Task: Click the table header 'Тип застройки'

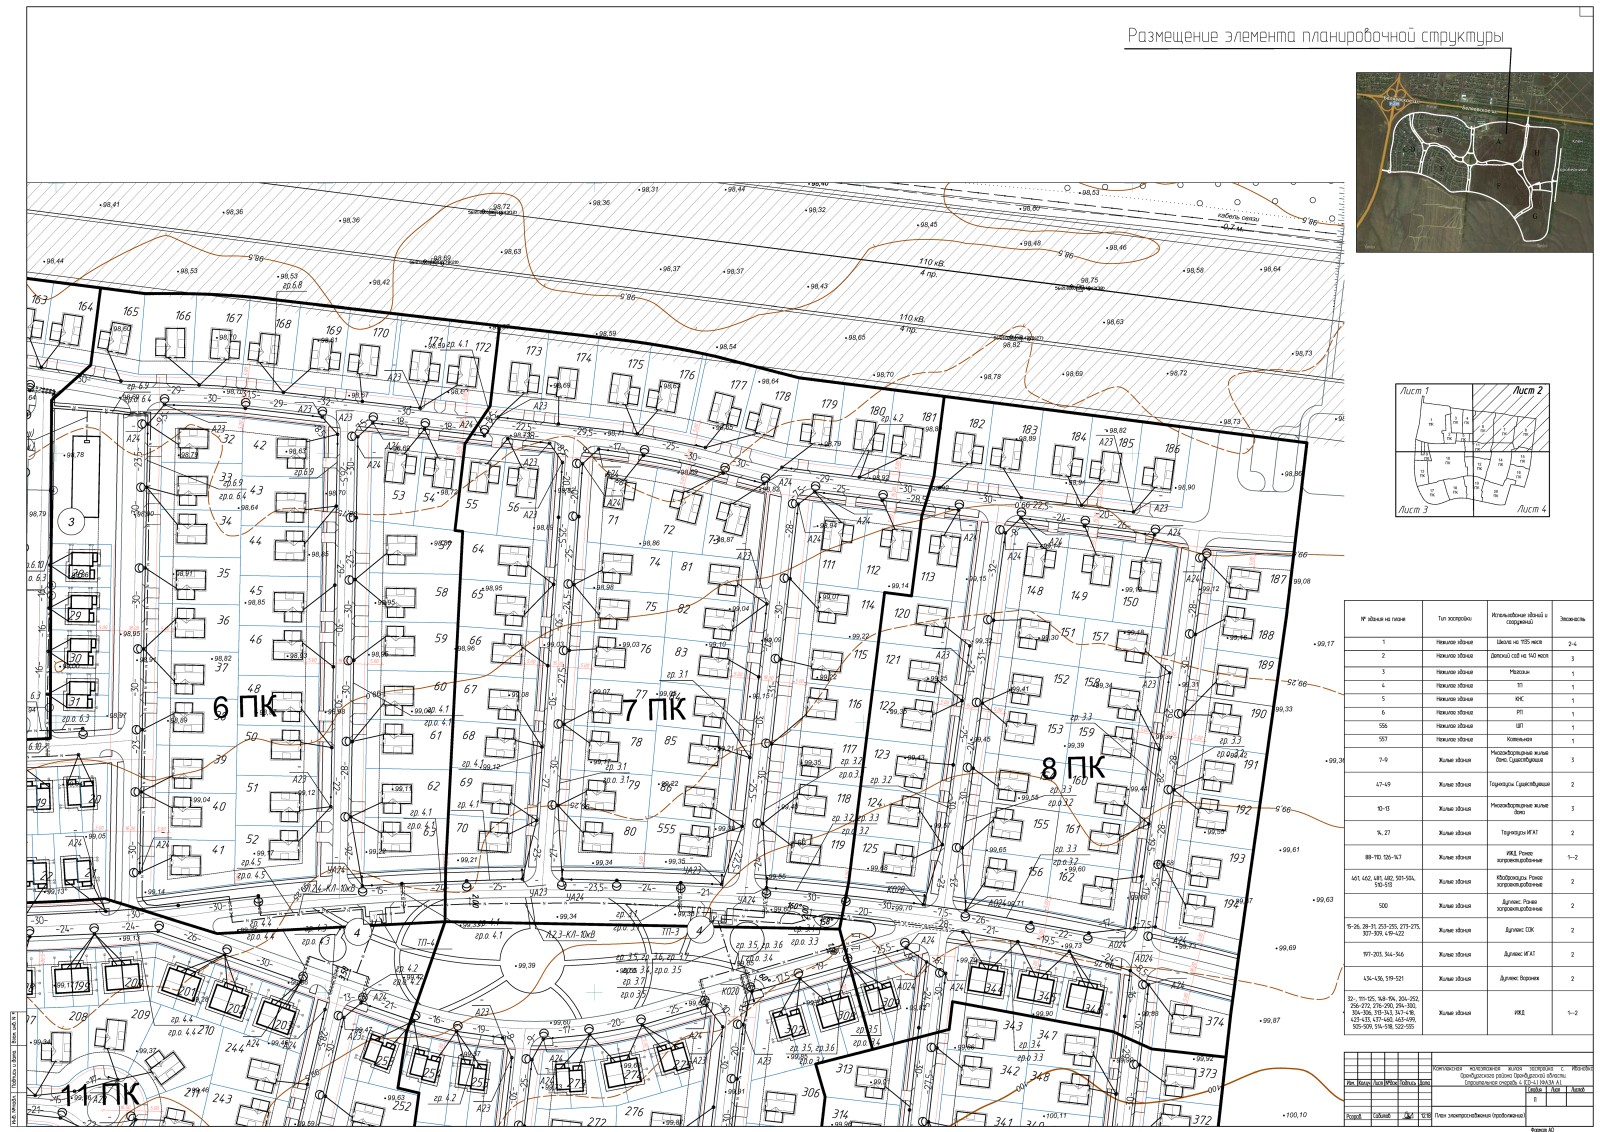Action: point(1455,618)
